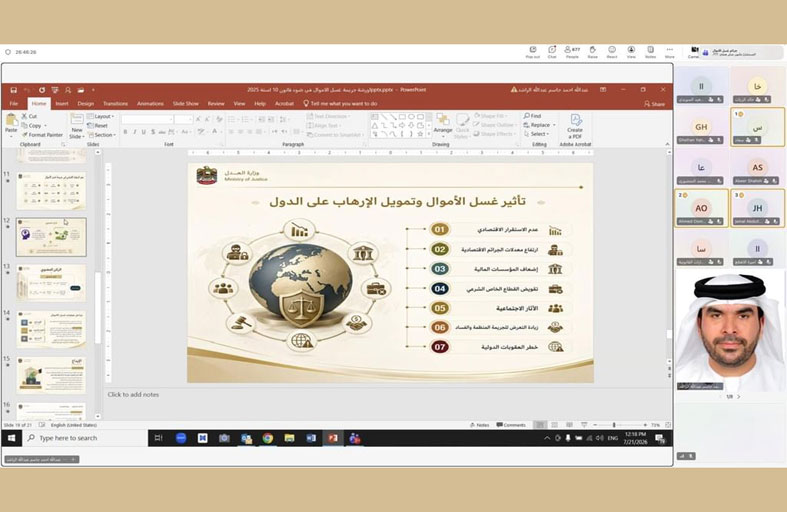Activate the Format Painter tool
Viewport: 787px width, 512px height.
pos(42,135)
